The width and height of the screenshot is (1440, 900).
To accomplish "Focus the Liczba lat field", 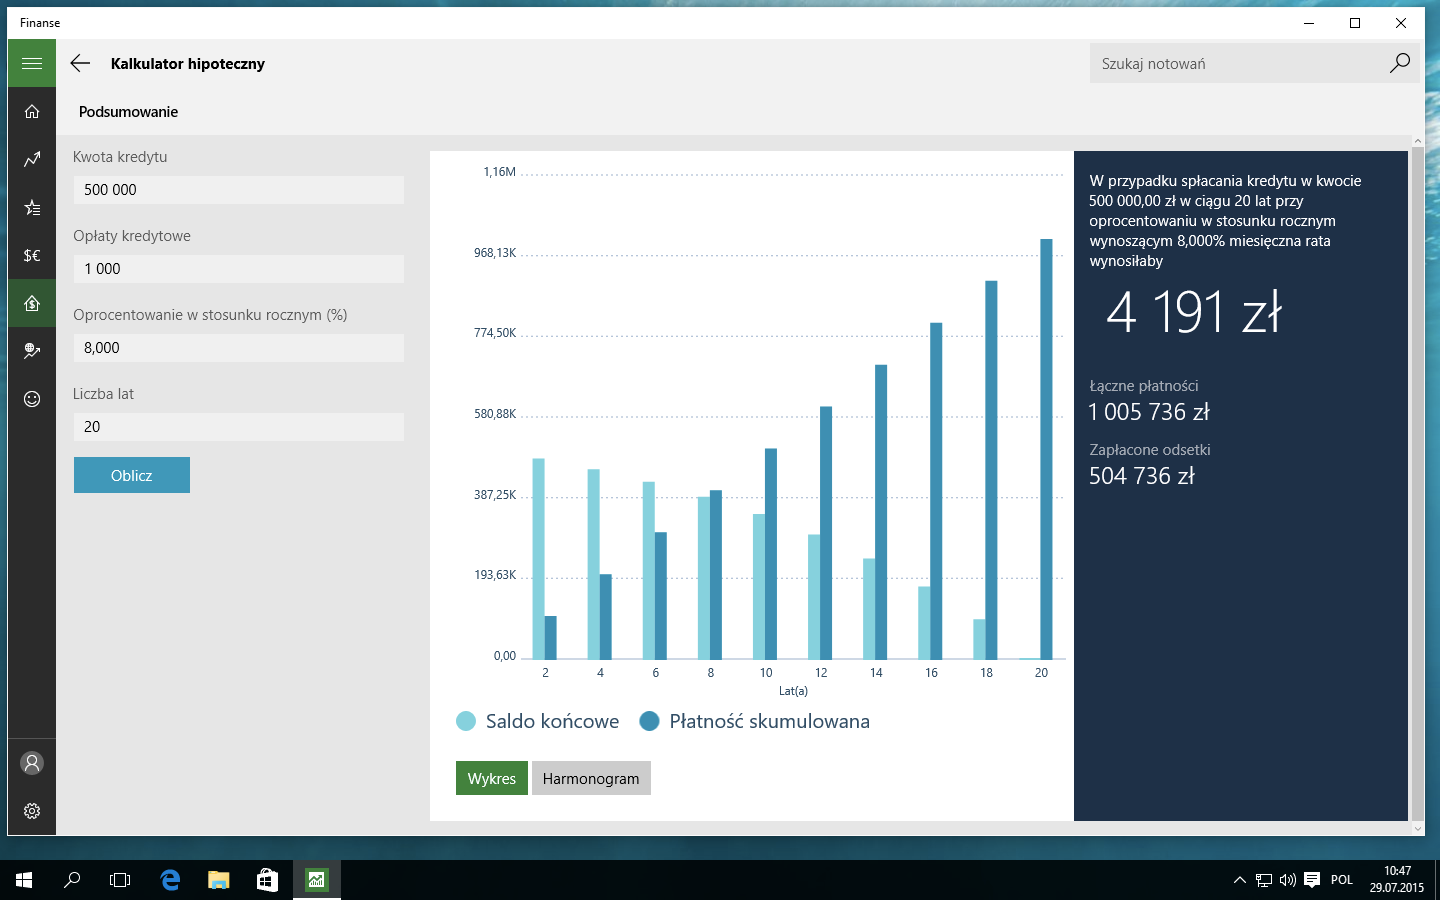I will tap(239, 427).
